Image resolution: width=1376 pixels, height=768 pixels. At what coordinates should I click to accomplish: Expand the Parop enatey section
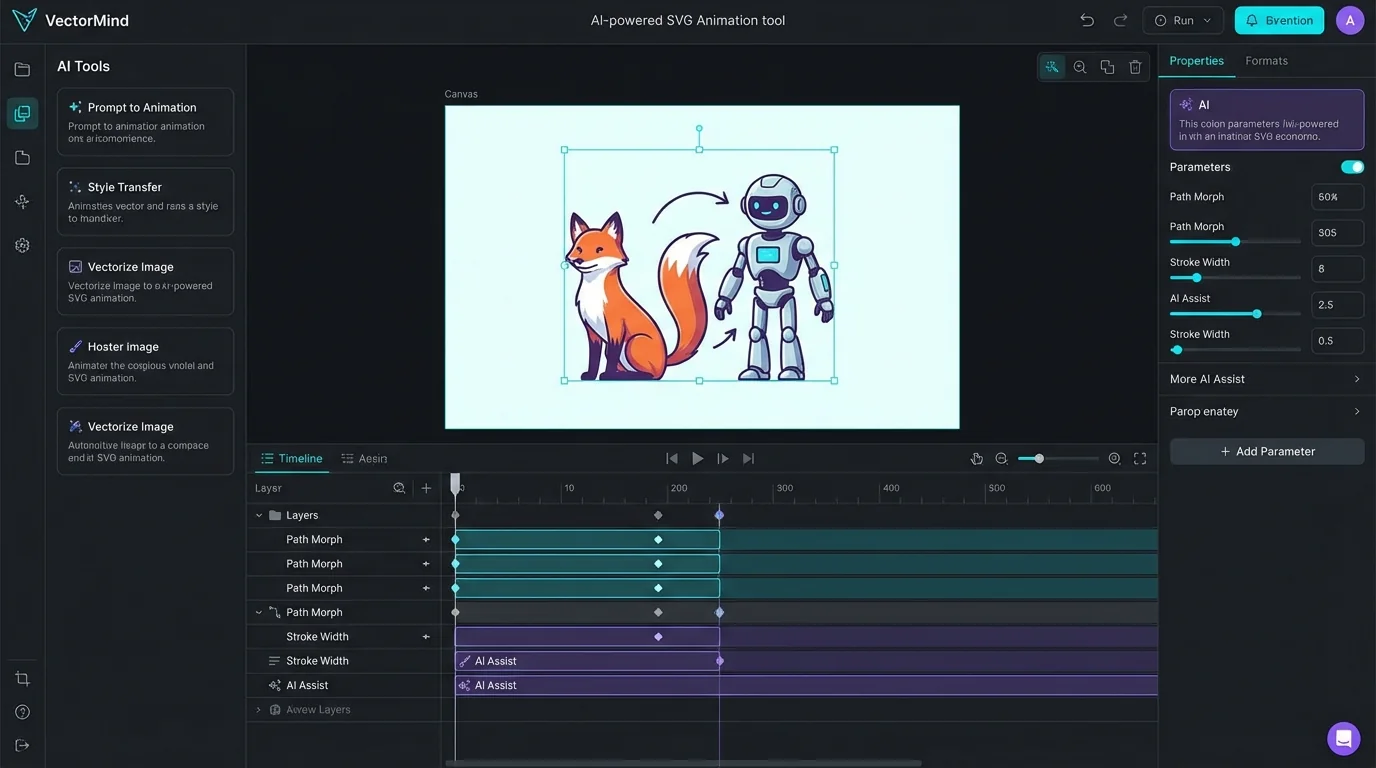coord(1266,411)
